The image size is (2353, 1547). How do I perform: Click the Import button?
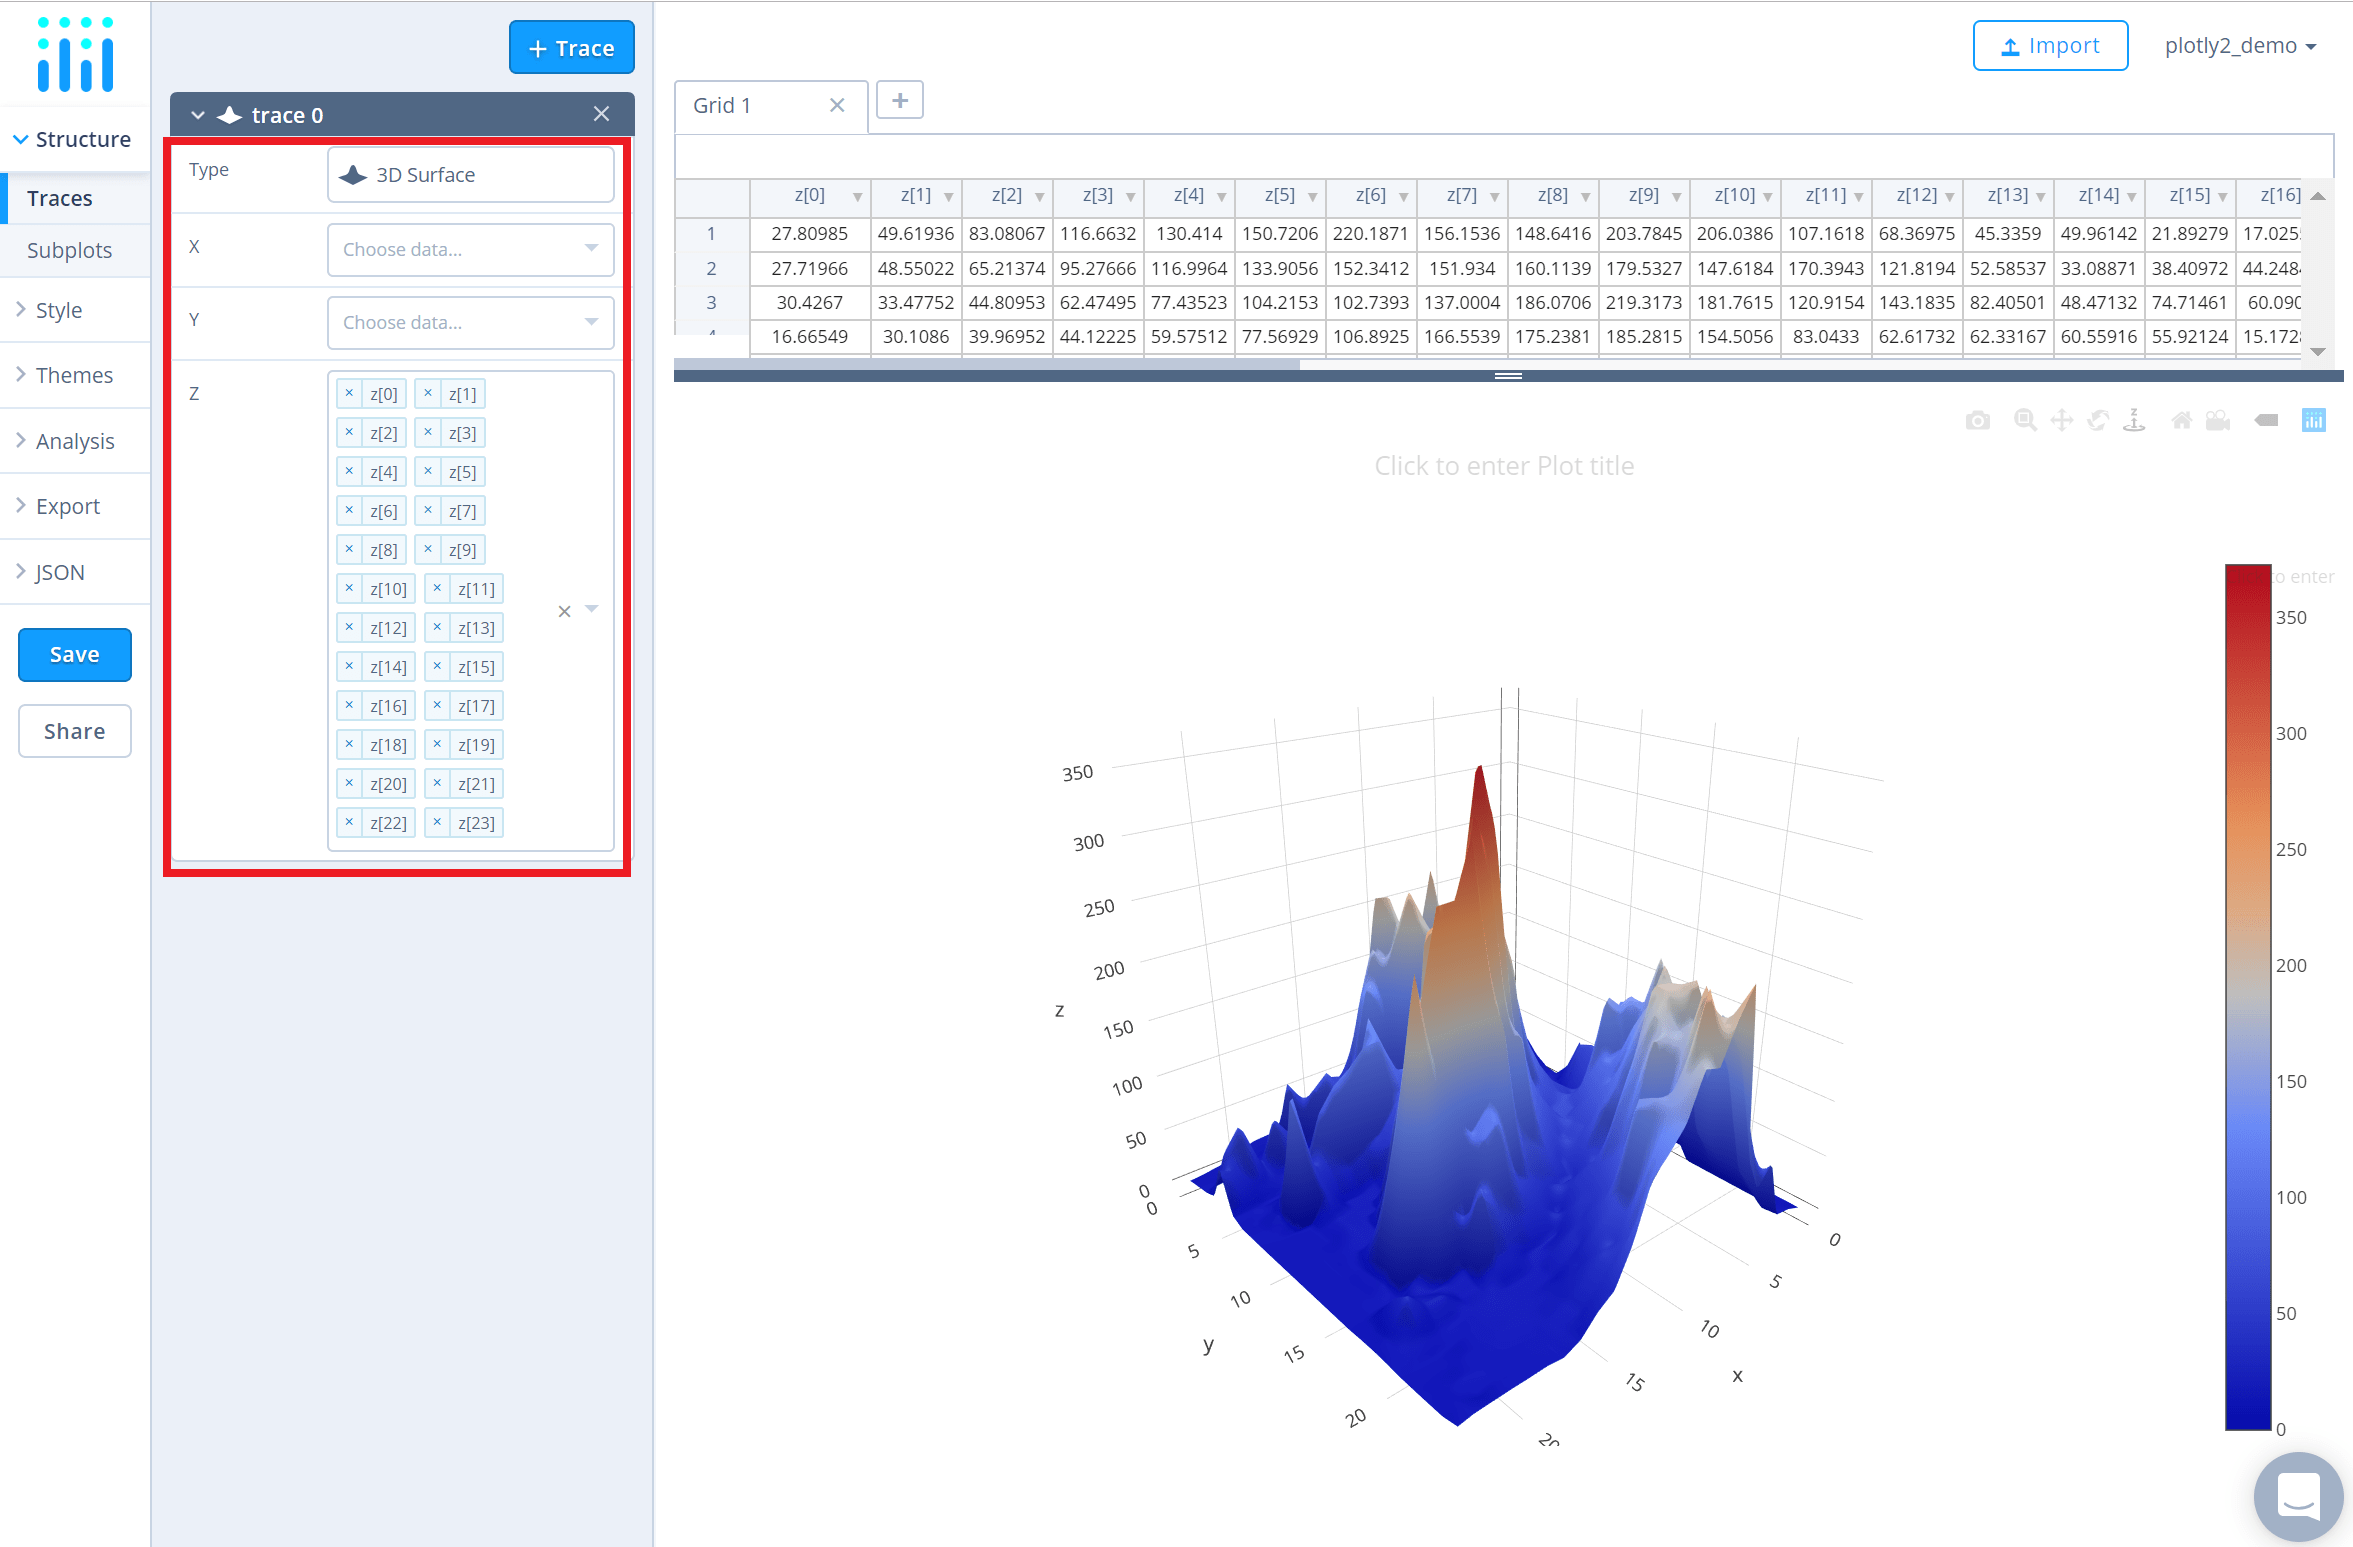coord(2049,46)
